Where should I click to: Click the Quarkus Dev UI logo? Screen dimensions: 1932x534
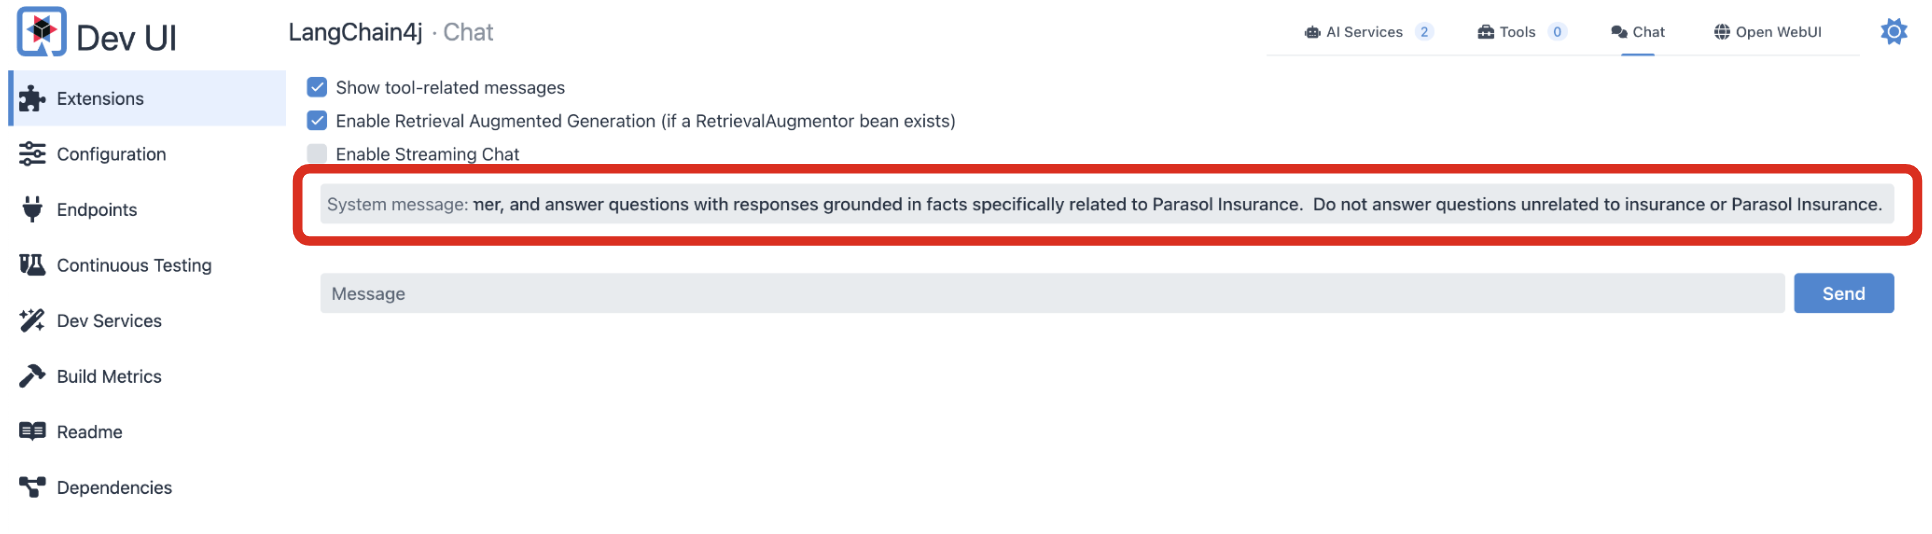tap(42, 32)
